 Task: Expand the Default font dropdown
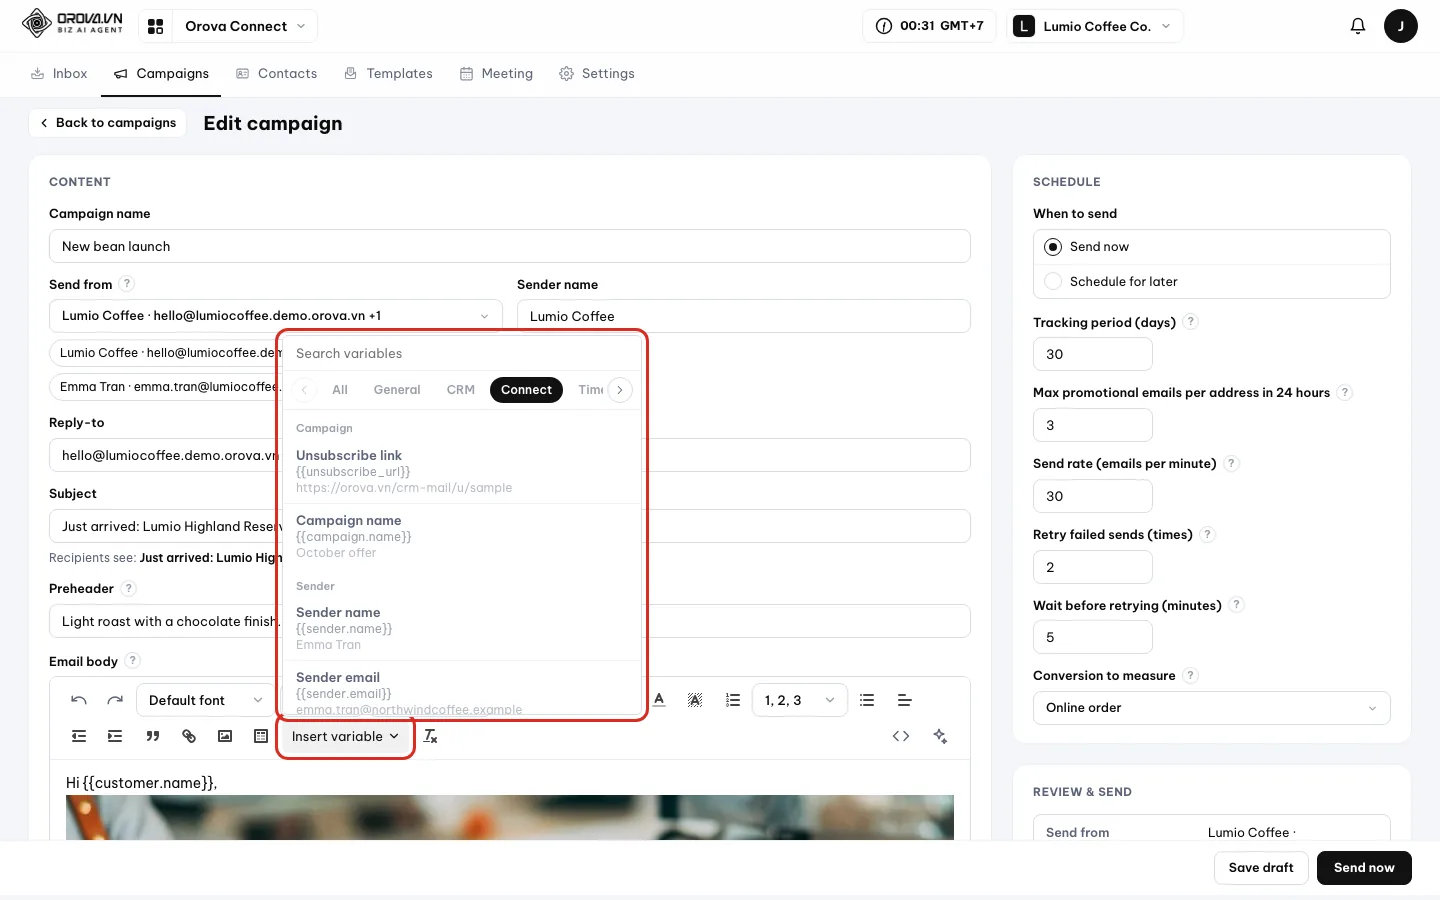point(205,700)
